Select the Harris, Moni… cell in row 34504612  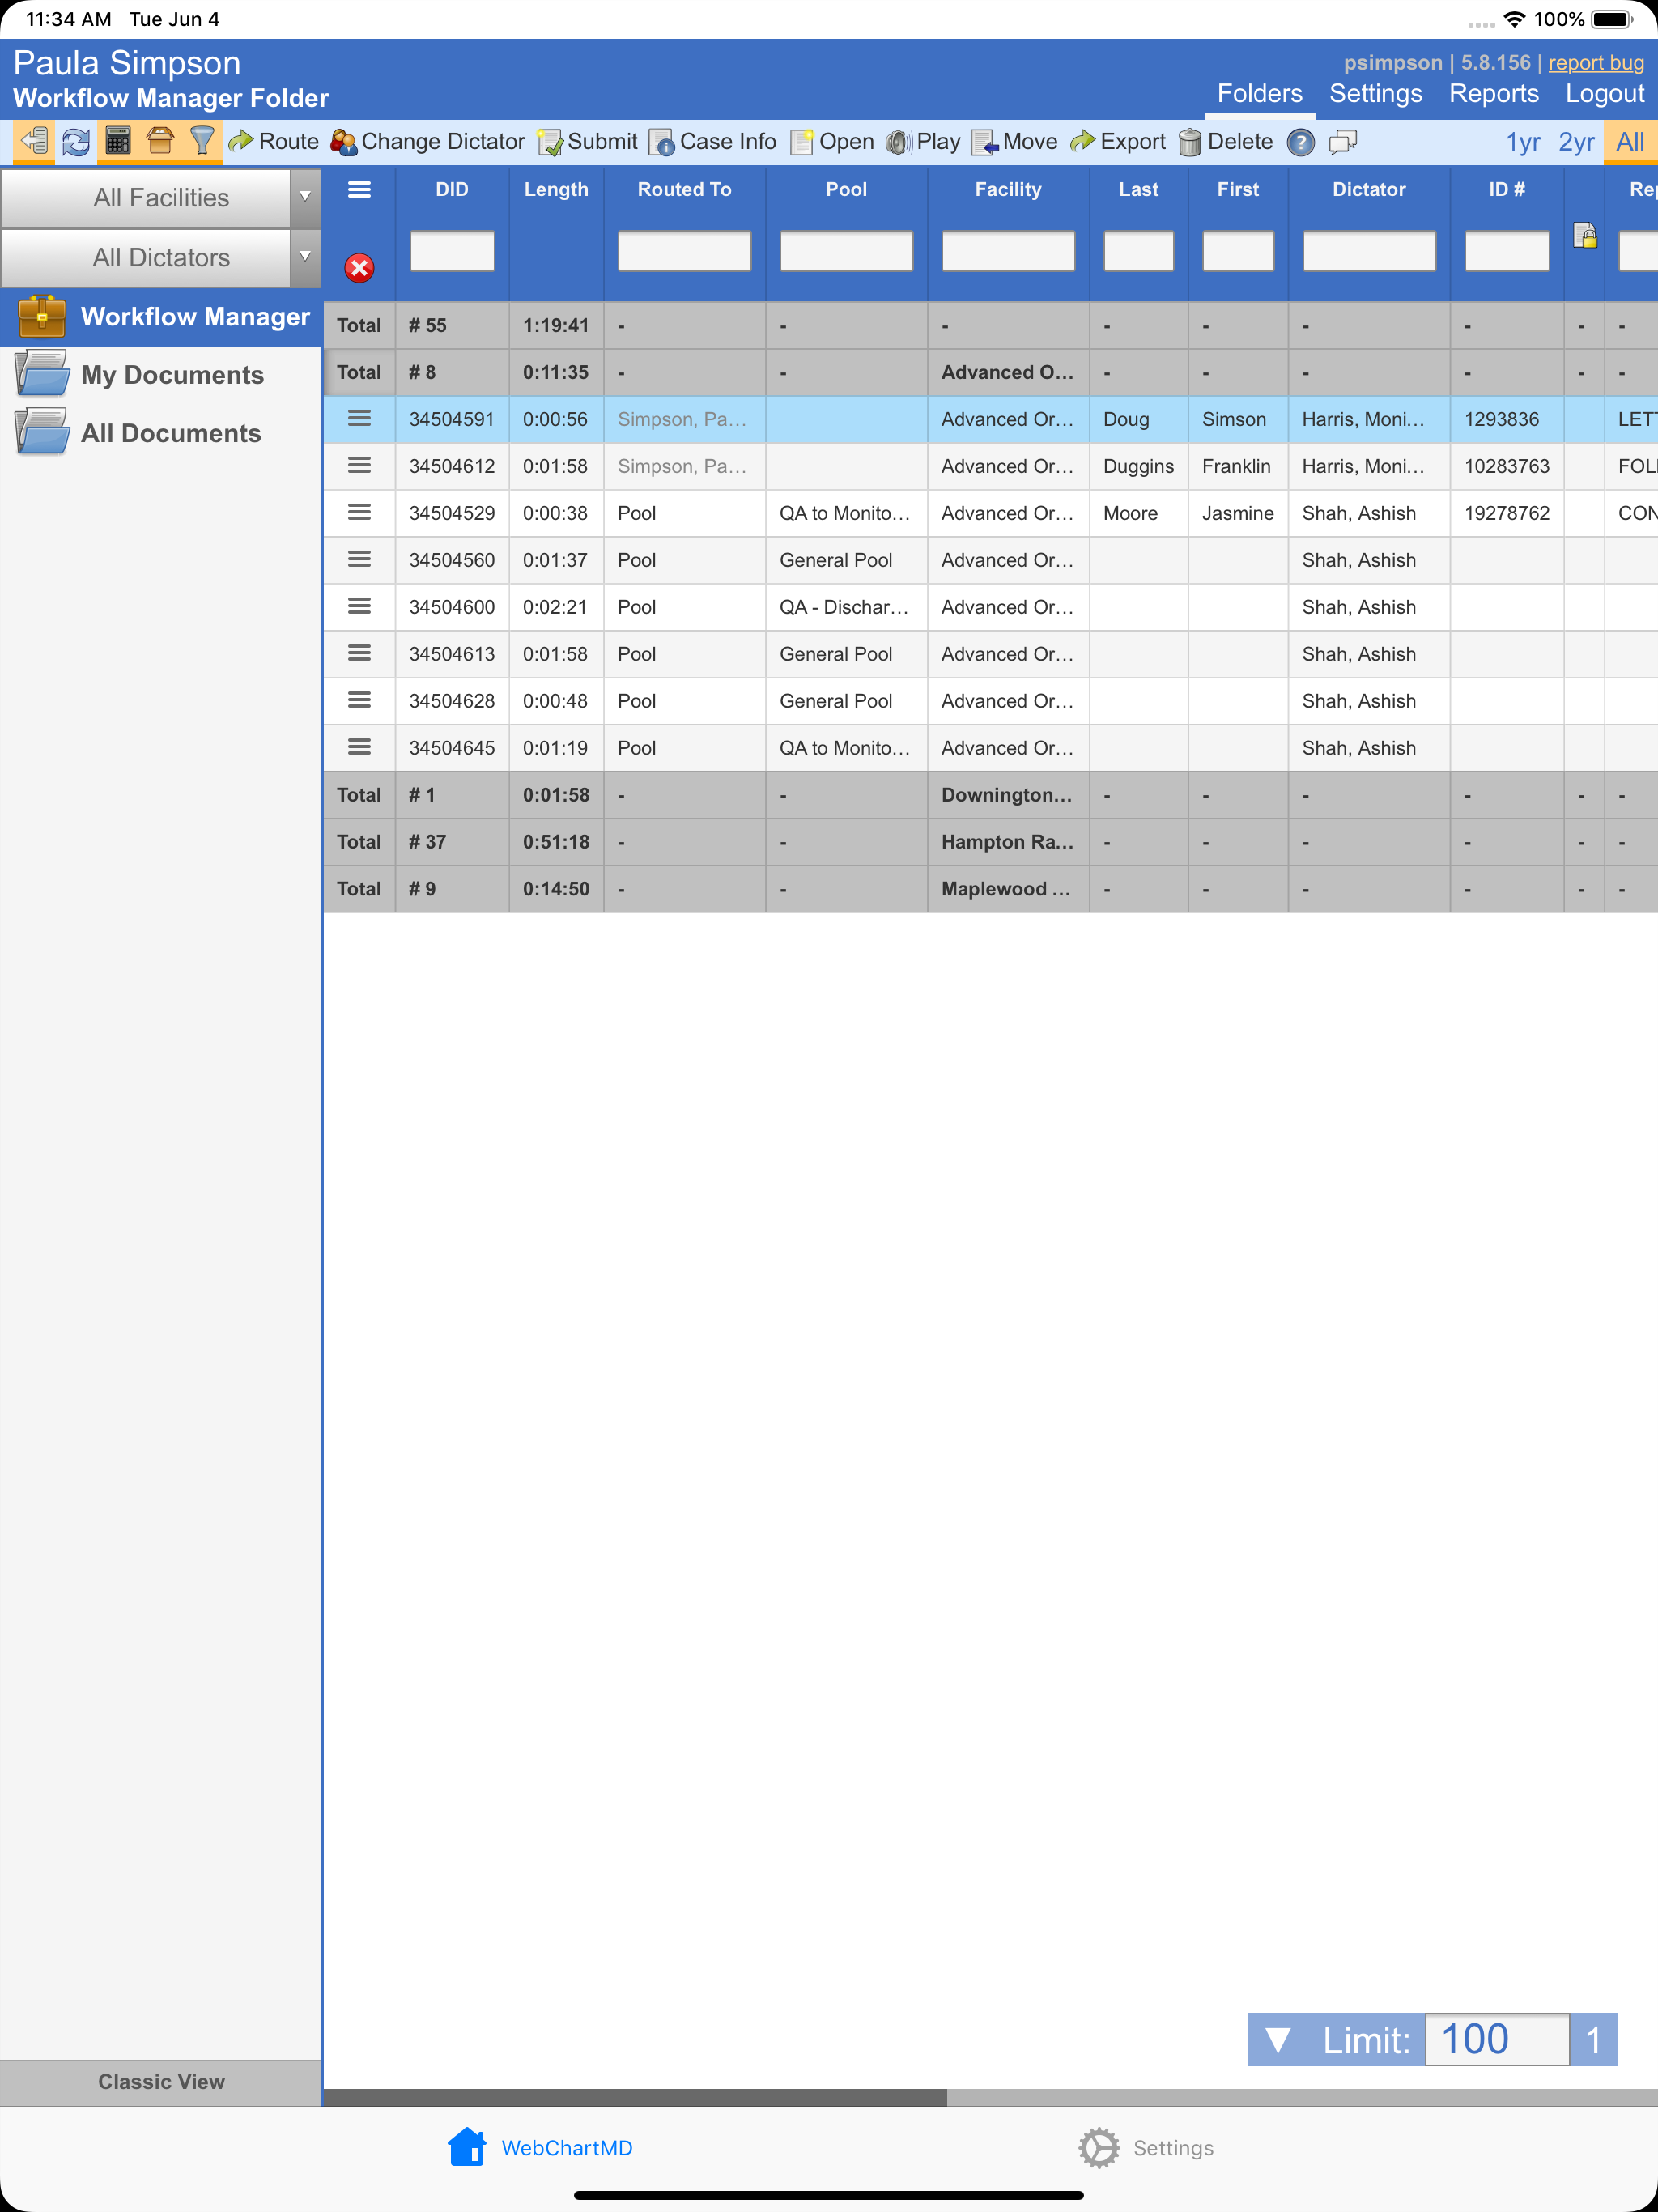[1369, 466]
